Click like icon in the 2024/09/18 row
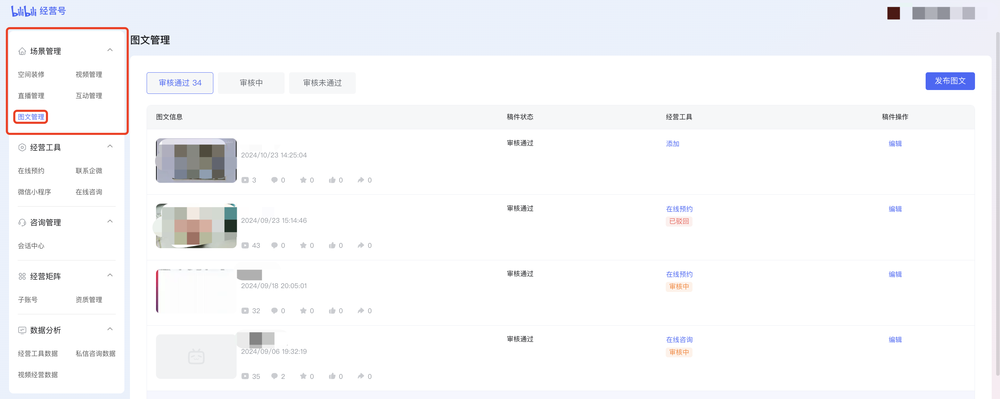 point(332,311)
